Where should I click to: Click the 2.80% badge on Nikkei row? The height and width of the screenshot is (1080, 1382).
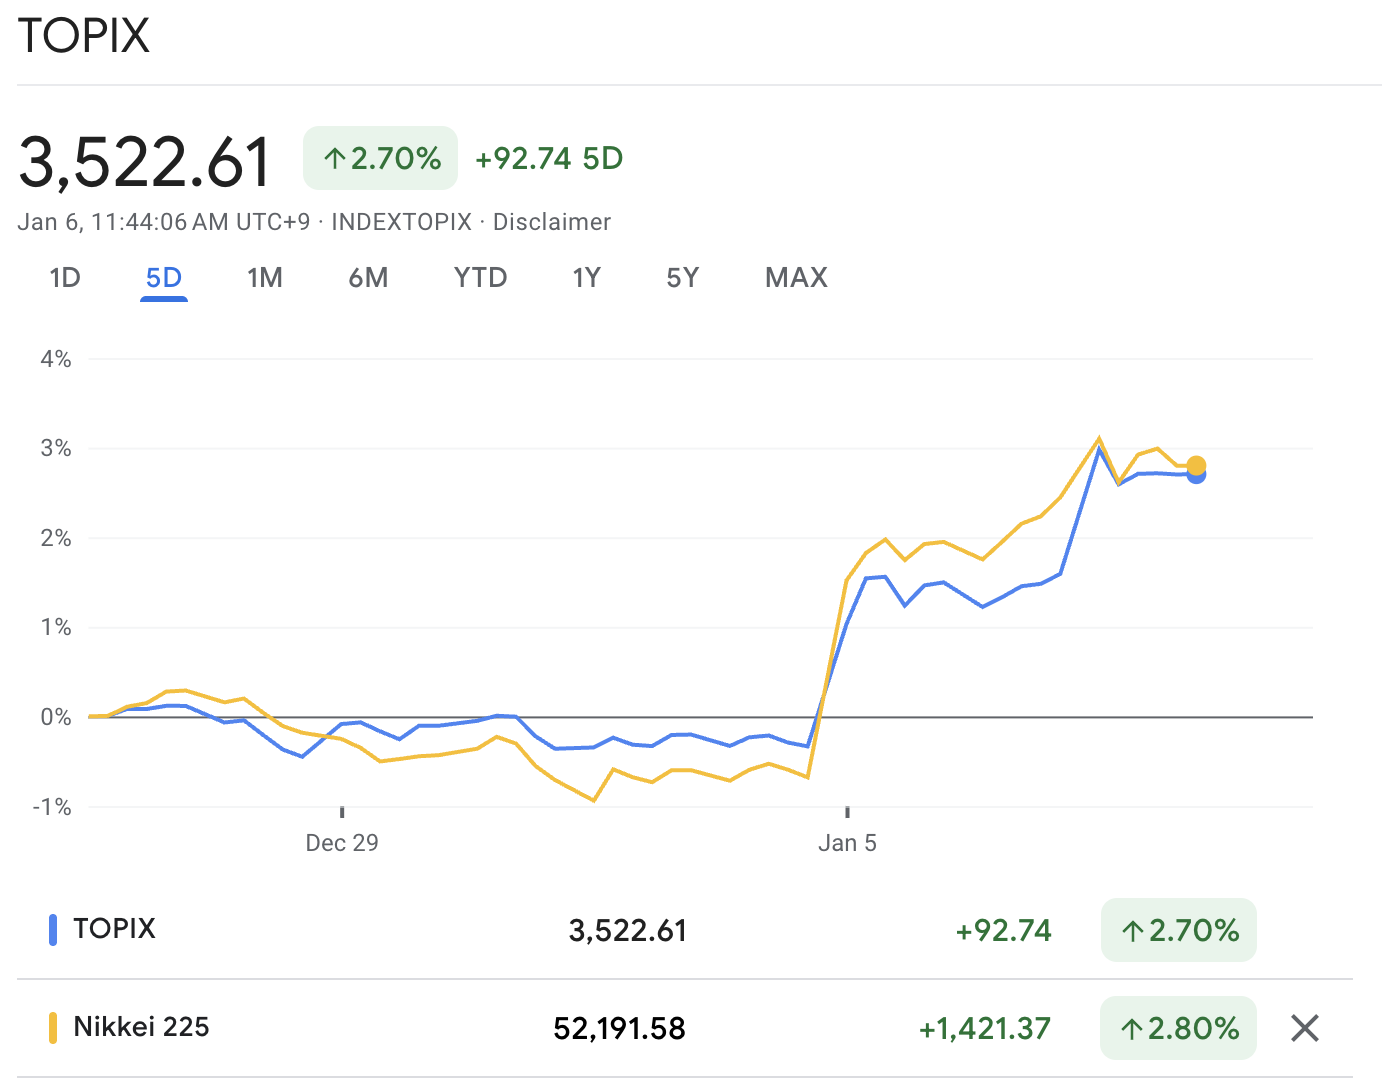[1178, 1027]
